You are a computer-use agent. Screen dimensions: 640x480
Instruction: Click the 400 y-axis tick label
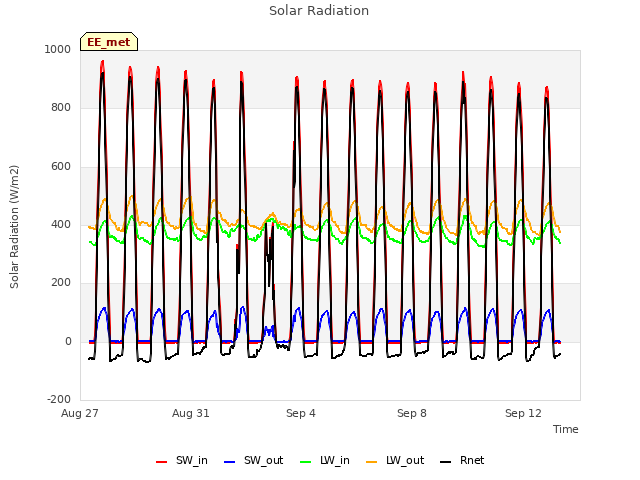click(61, 224)
